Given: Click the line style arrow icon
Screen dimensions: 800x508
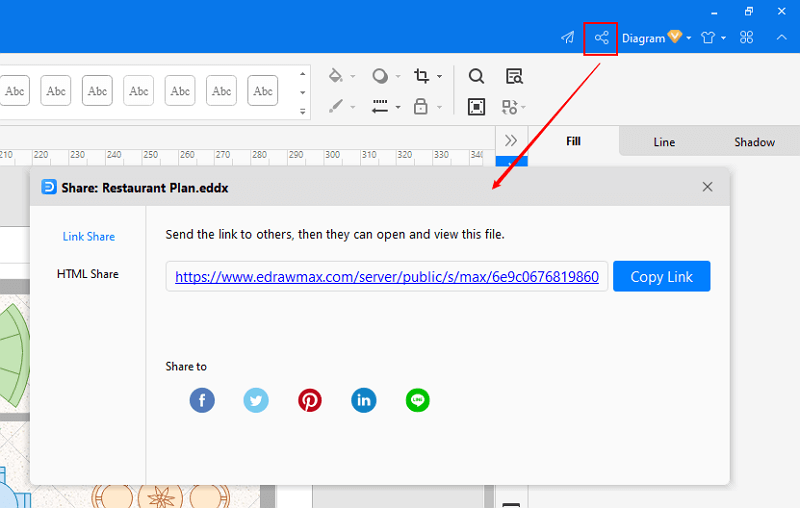Looking at the screenshot, I should (380, 106).
